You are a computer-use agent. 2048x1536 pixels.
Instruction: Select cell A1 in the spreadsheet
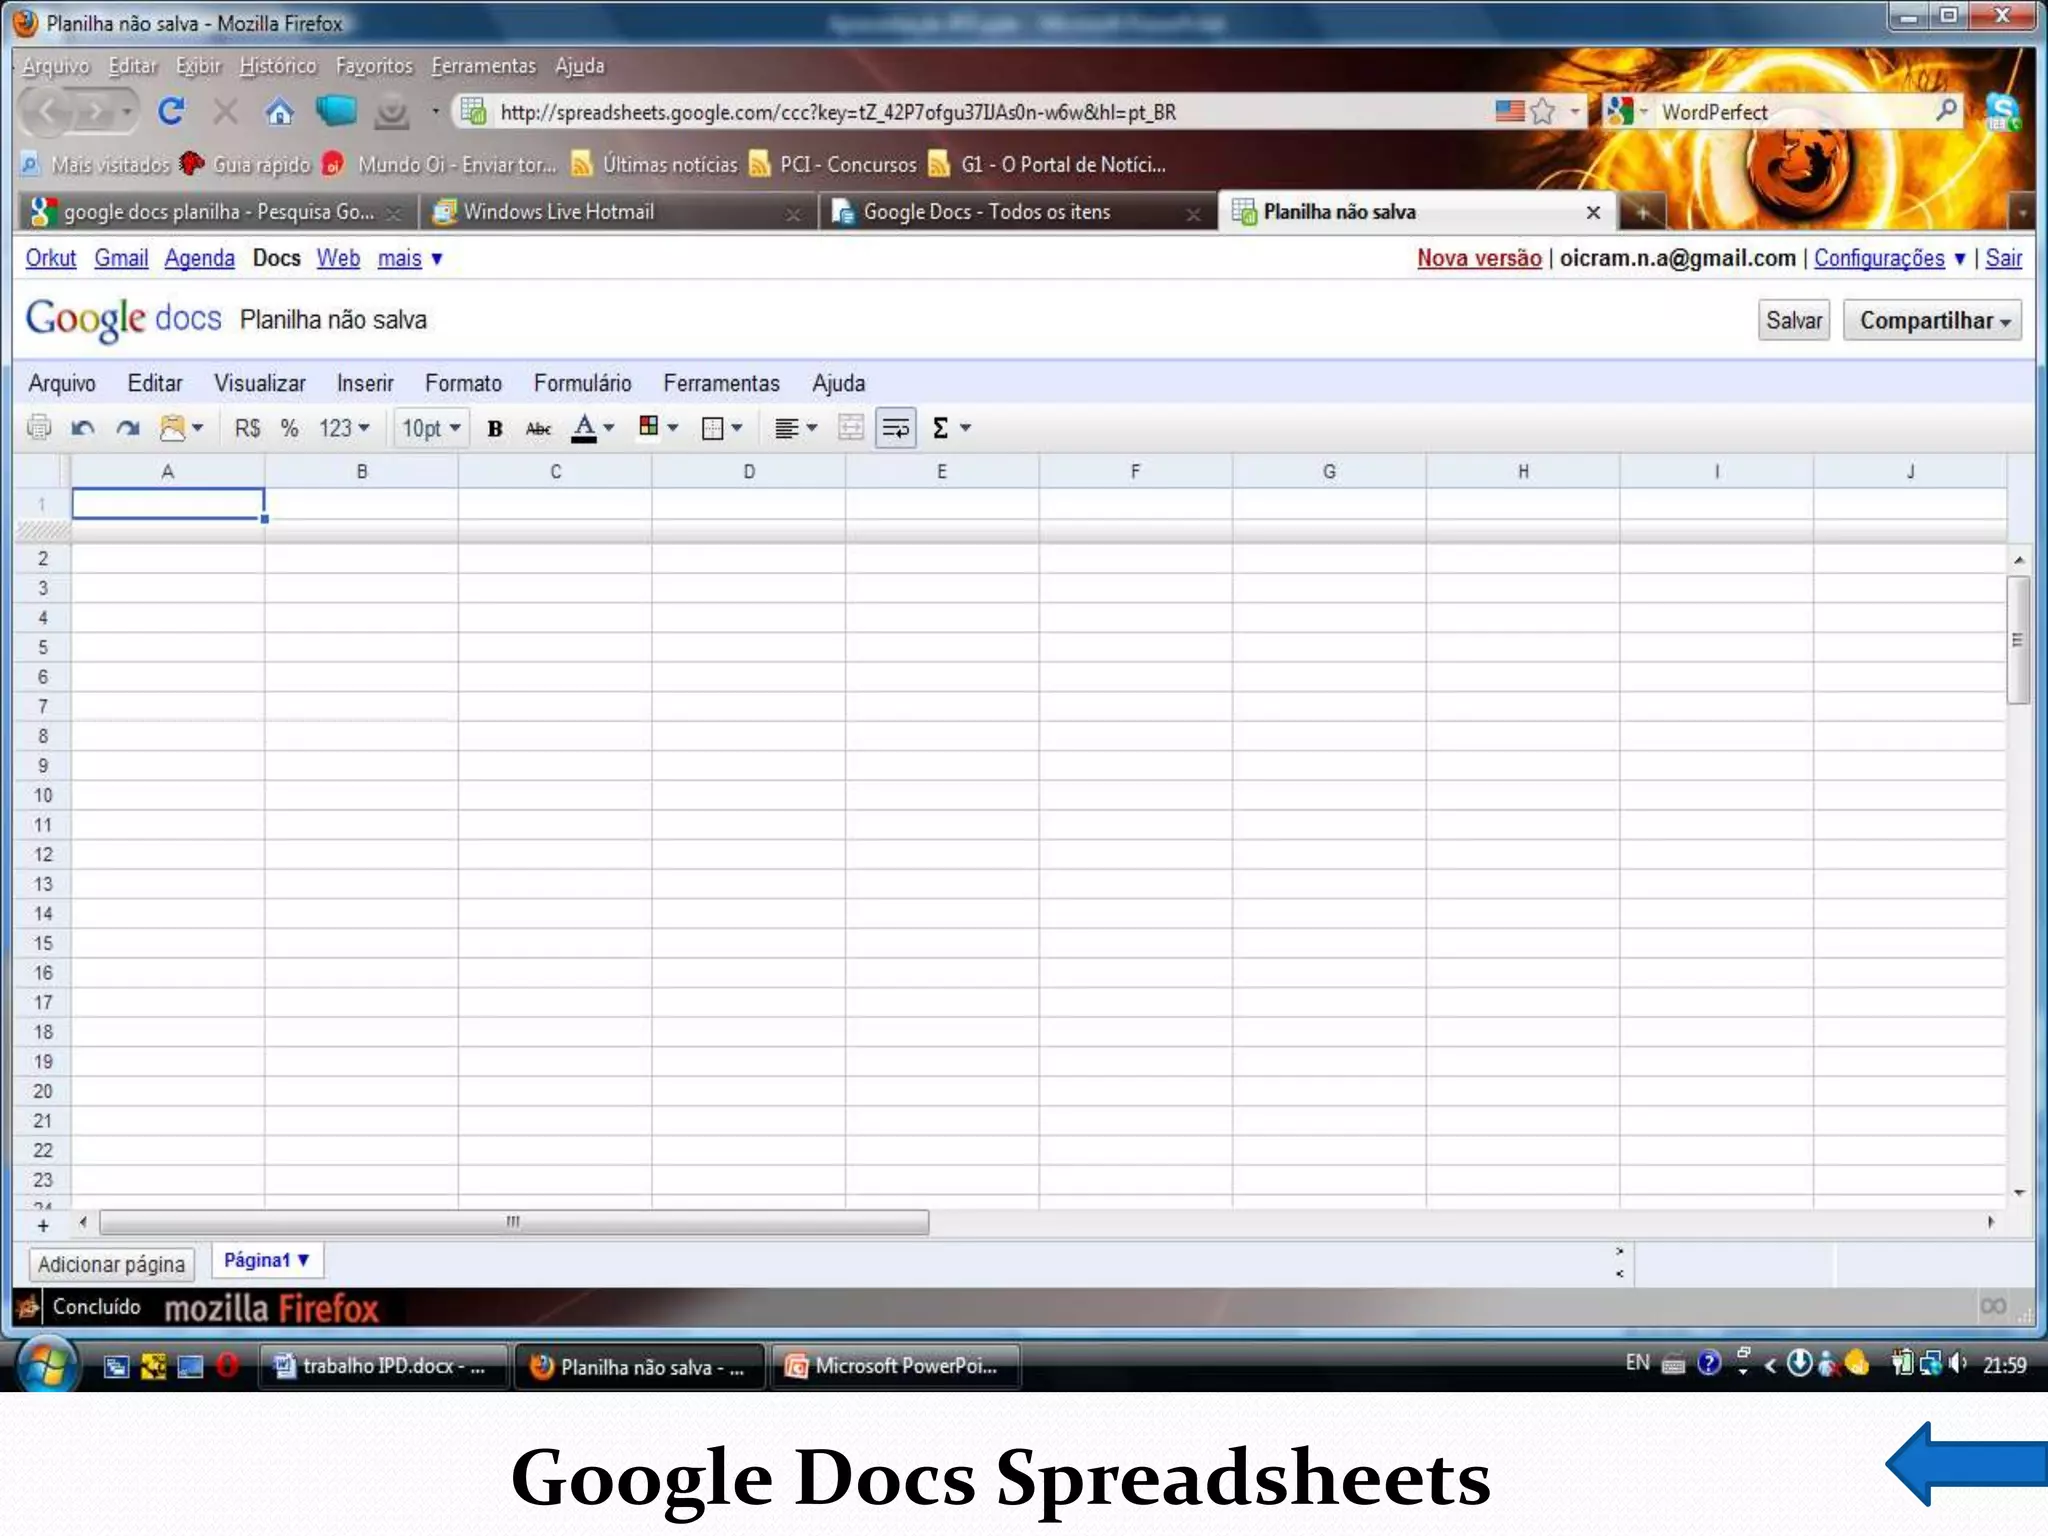tap(168, 503)
